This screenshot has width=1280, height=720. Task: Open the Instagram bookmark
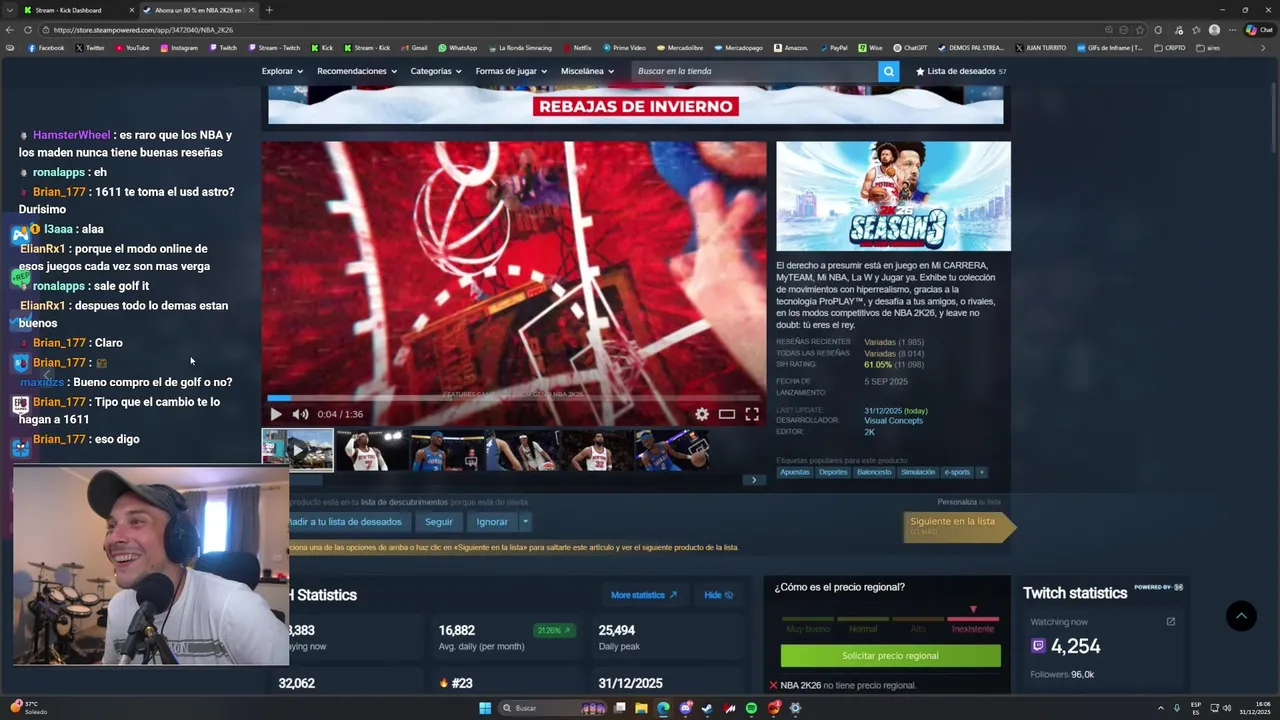tap(179, 48)
